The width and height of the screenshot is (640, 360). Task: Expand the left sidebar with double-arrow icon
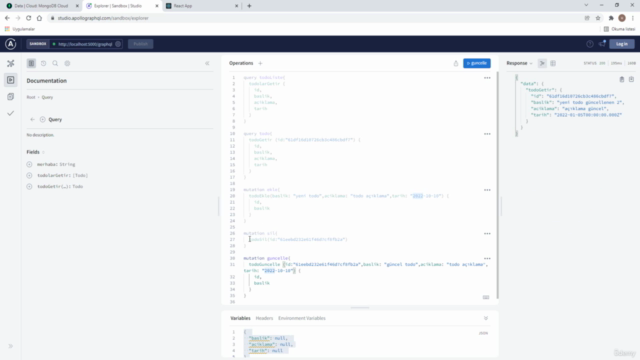[11, 346]
